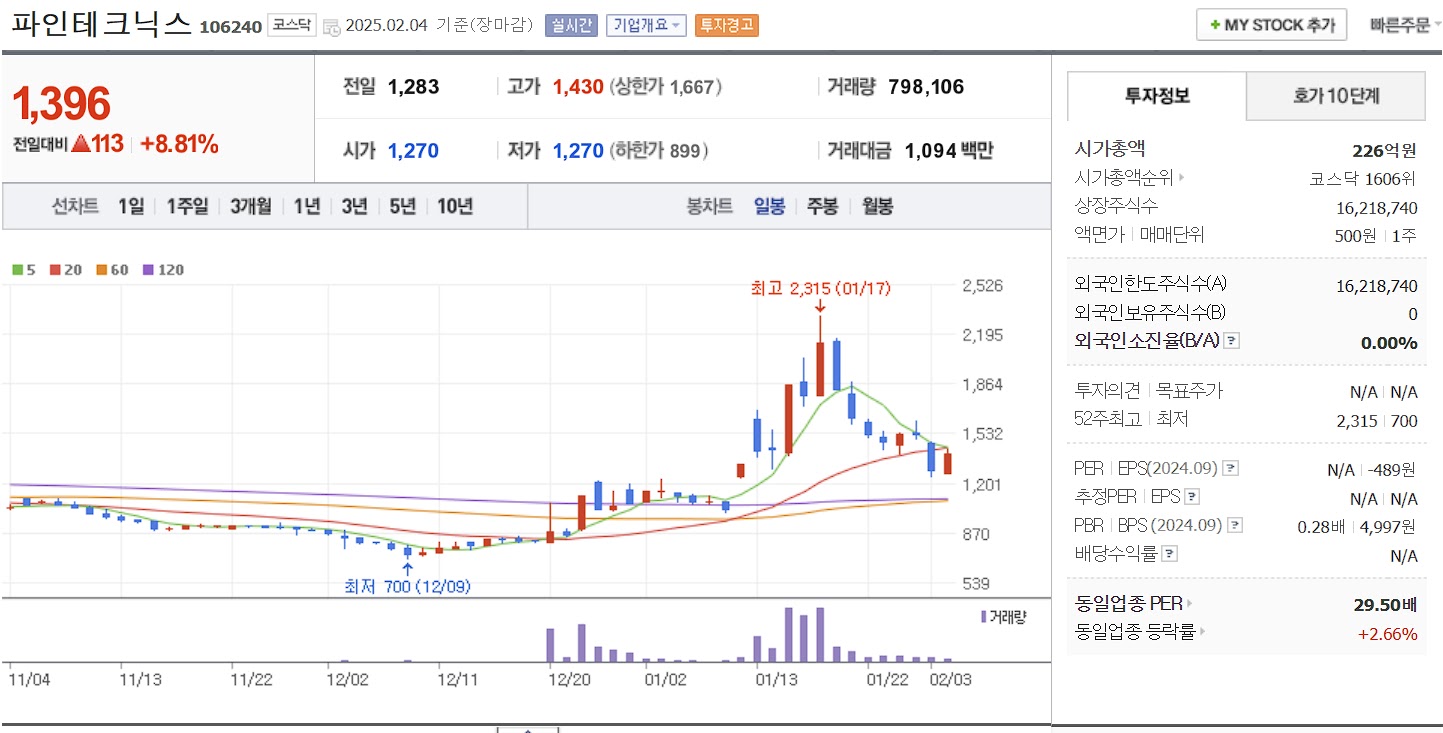1443x733 pixels.
Task: Expand the 빠른주문 dropdown
Action: [x=1406, y=25]
